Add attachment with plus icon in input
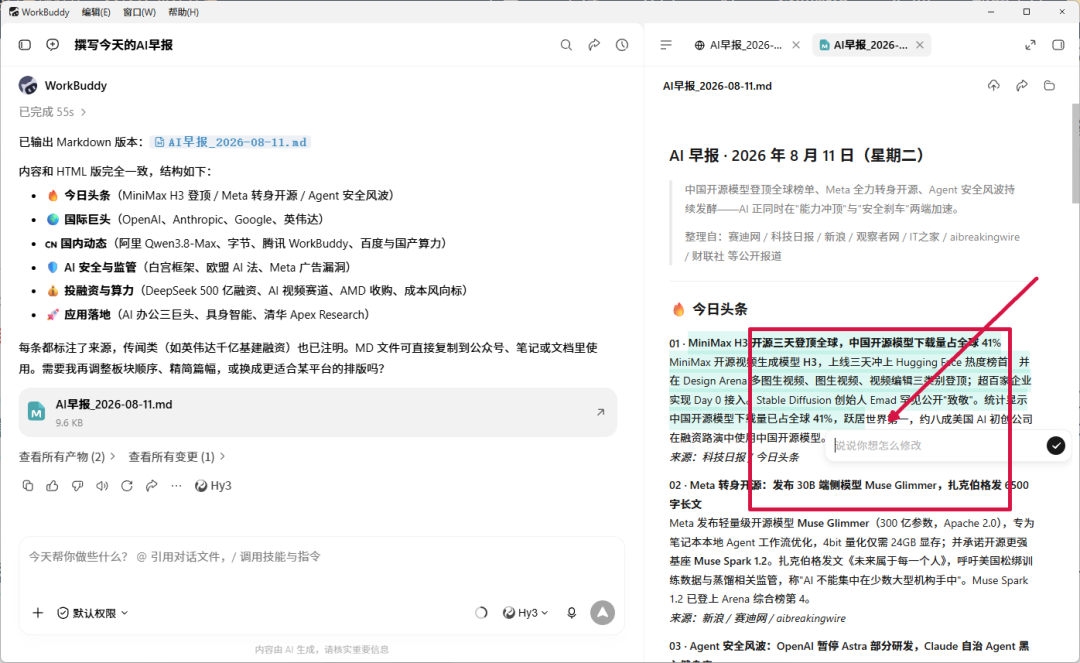The width and height of the screenshot is (1080, 663). tap(38, 613)
